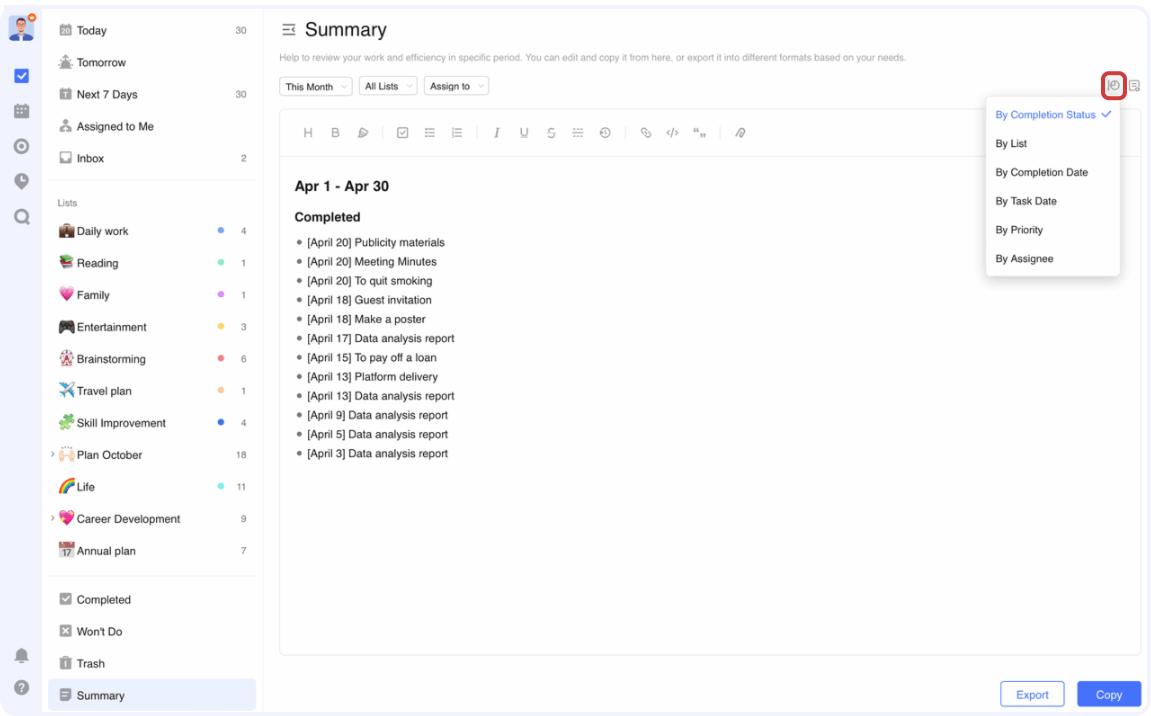Open the This Month date range dropdown
This screenshot has width=1151, height=716.
[x=315, y=87]
